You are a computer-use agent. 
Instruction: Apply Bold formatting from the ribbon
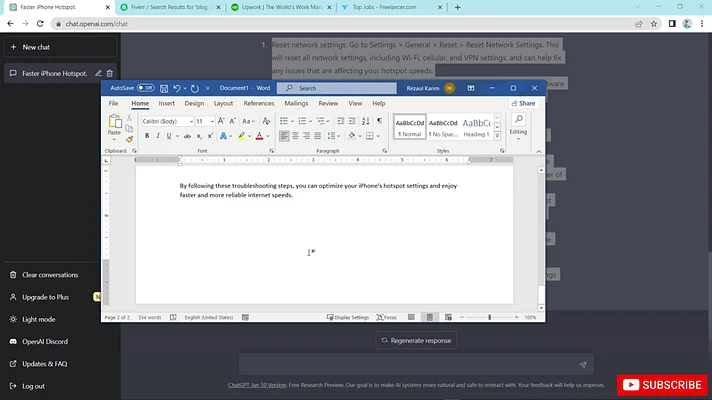pyautogui.click(x=146, y=136)
